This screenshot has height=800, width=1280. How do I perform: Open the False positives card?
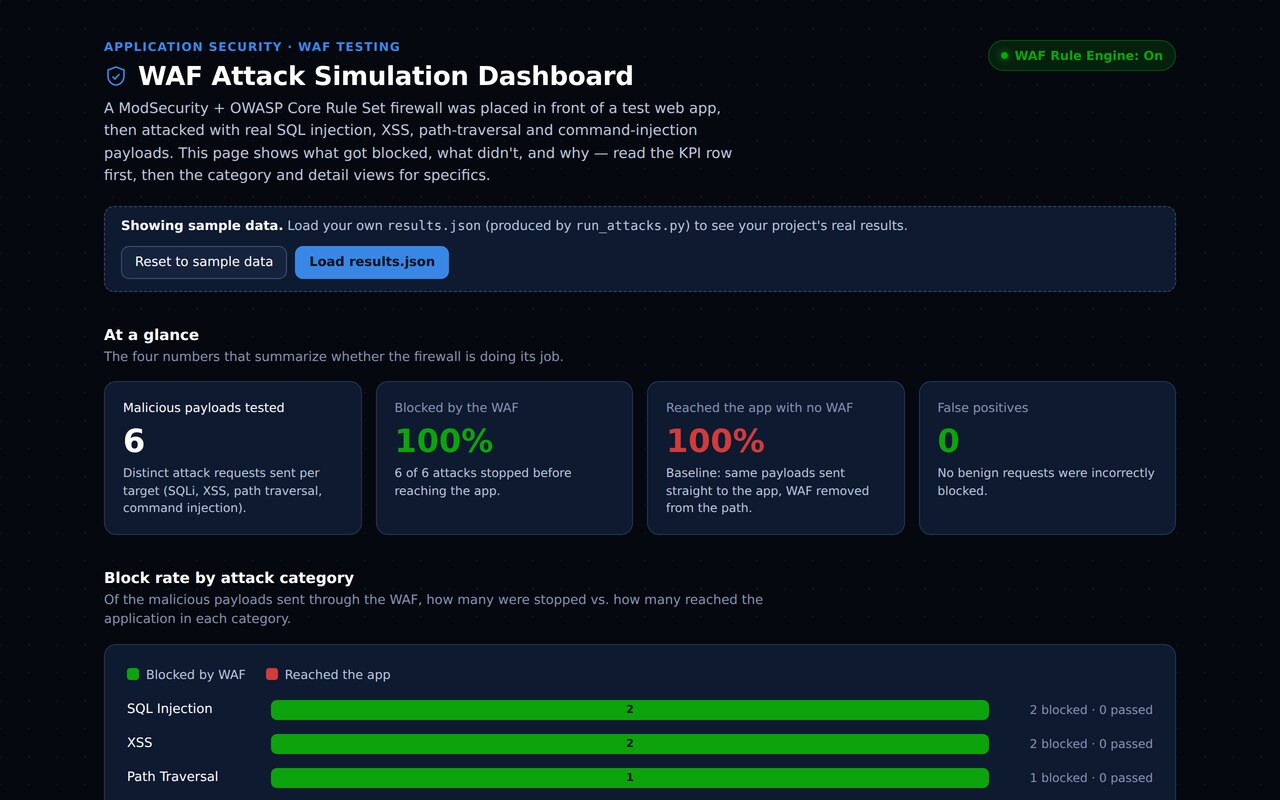(x=1047, y=458)
